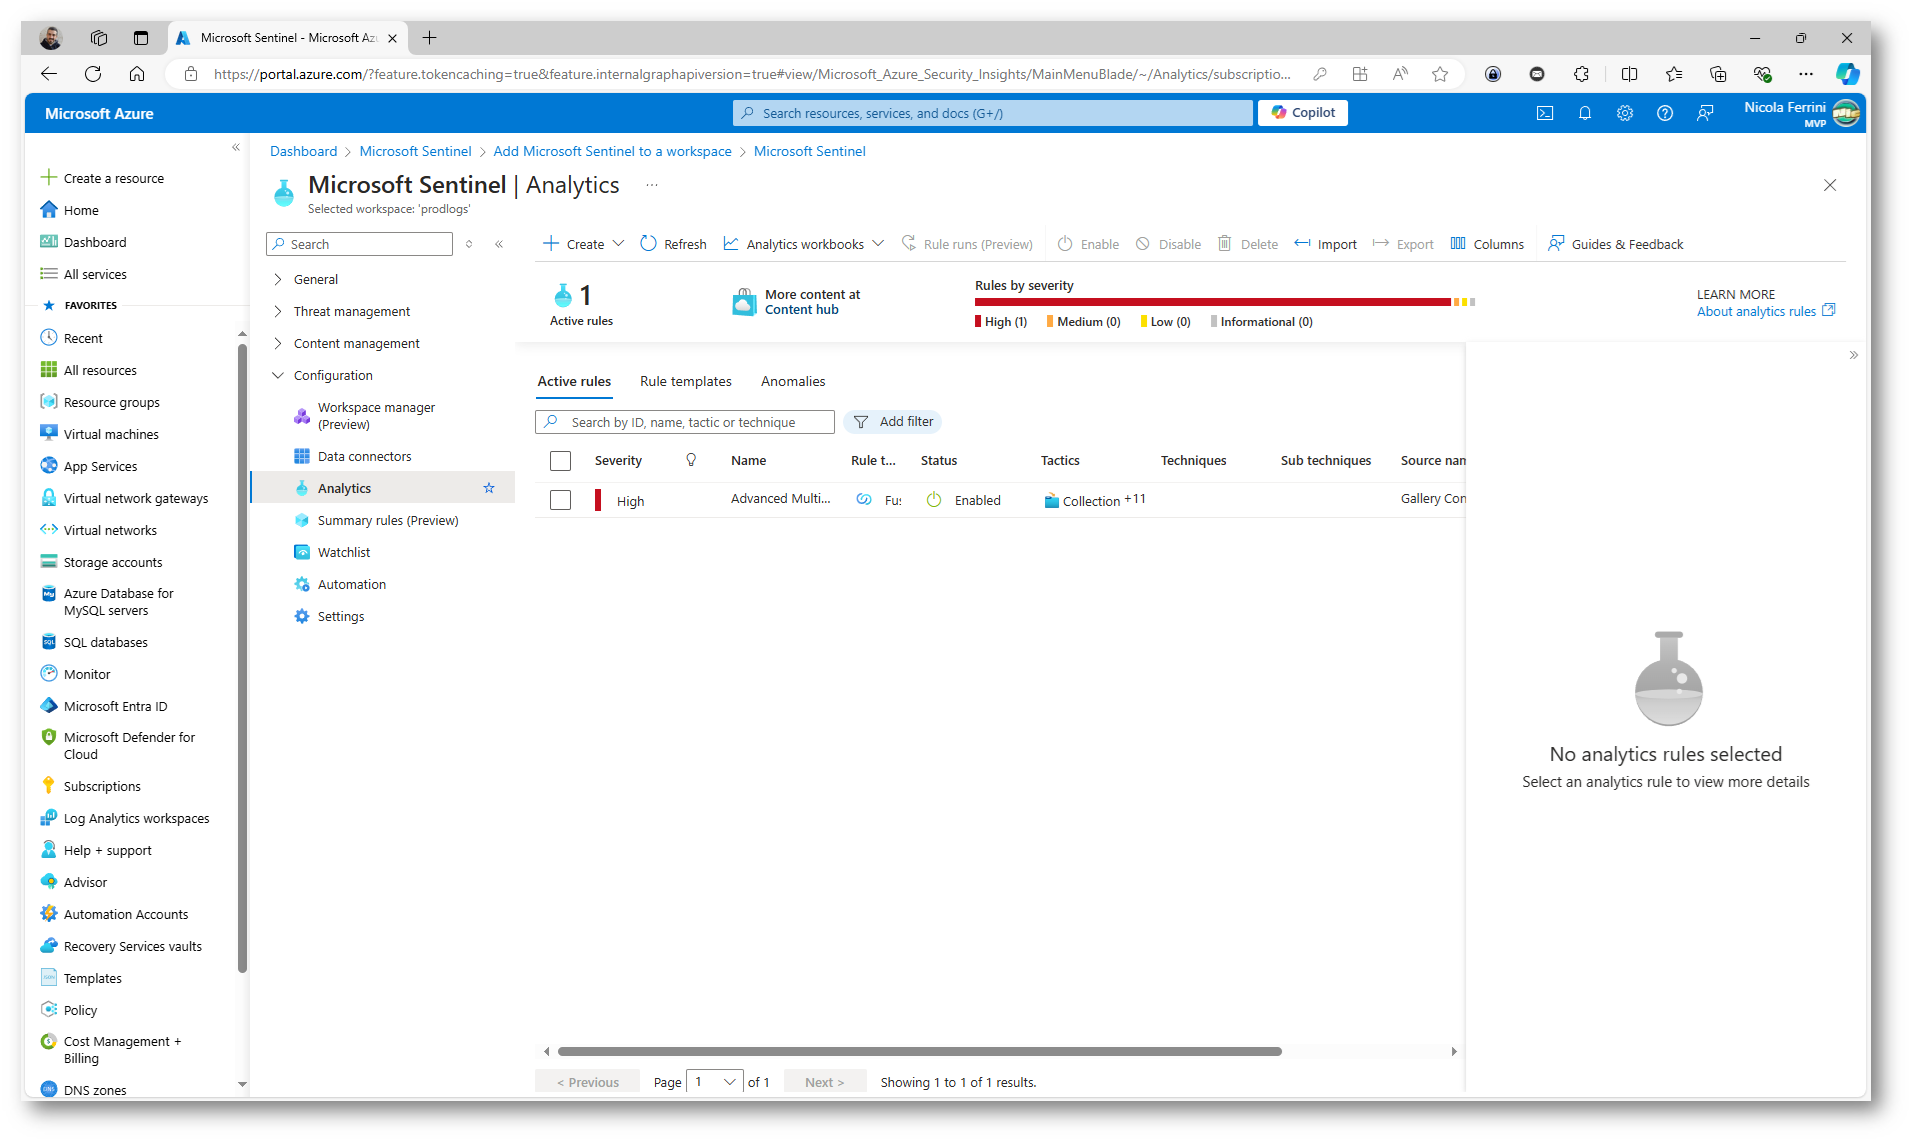Sort by Status column header
The width and height of the screenshot is (1913, 1143).
point(939,461)
